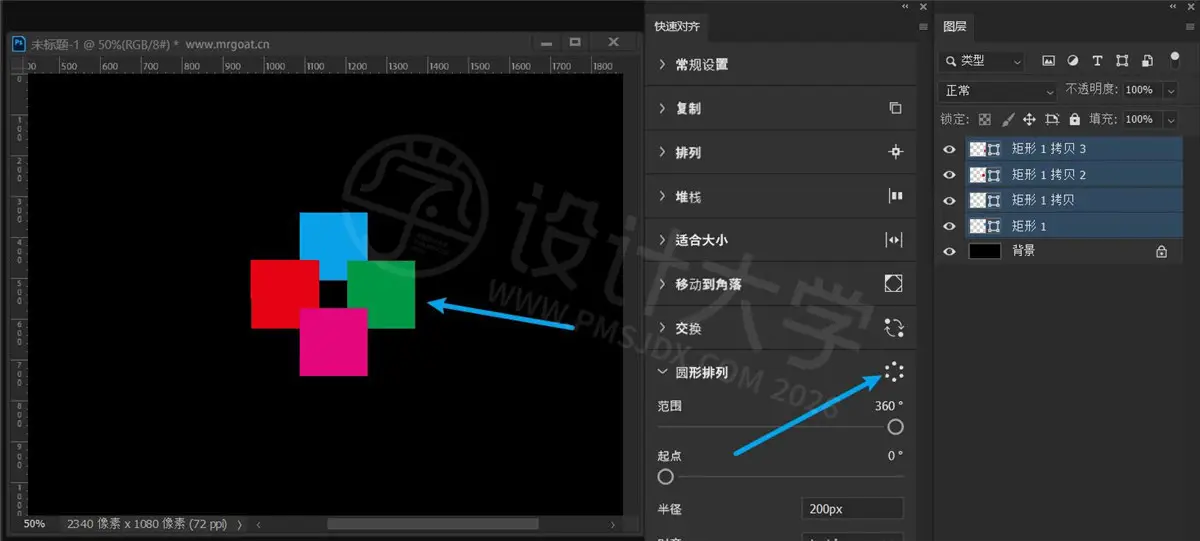The image size is (1200, 541).
Task: Select the 图层 panel tab
Action: point(954,27)
